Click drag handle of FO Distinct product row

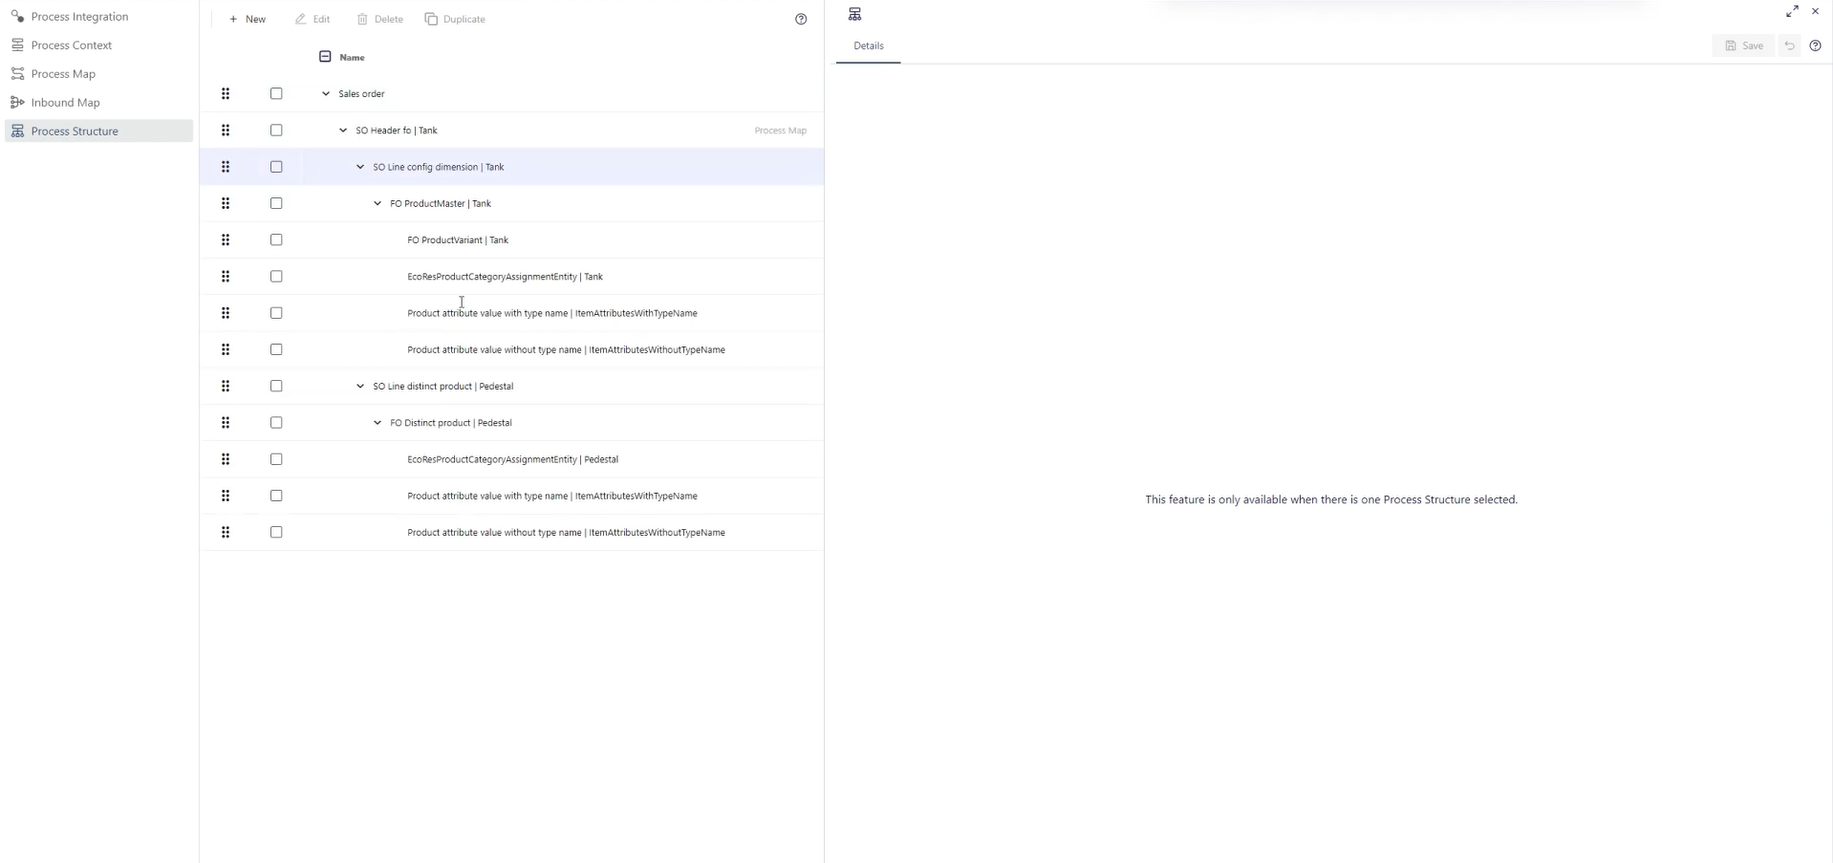click(x=226, y=423)
